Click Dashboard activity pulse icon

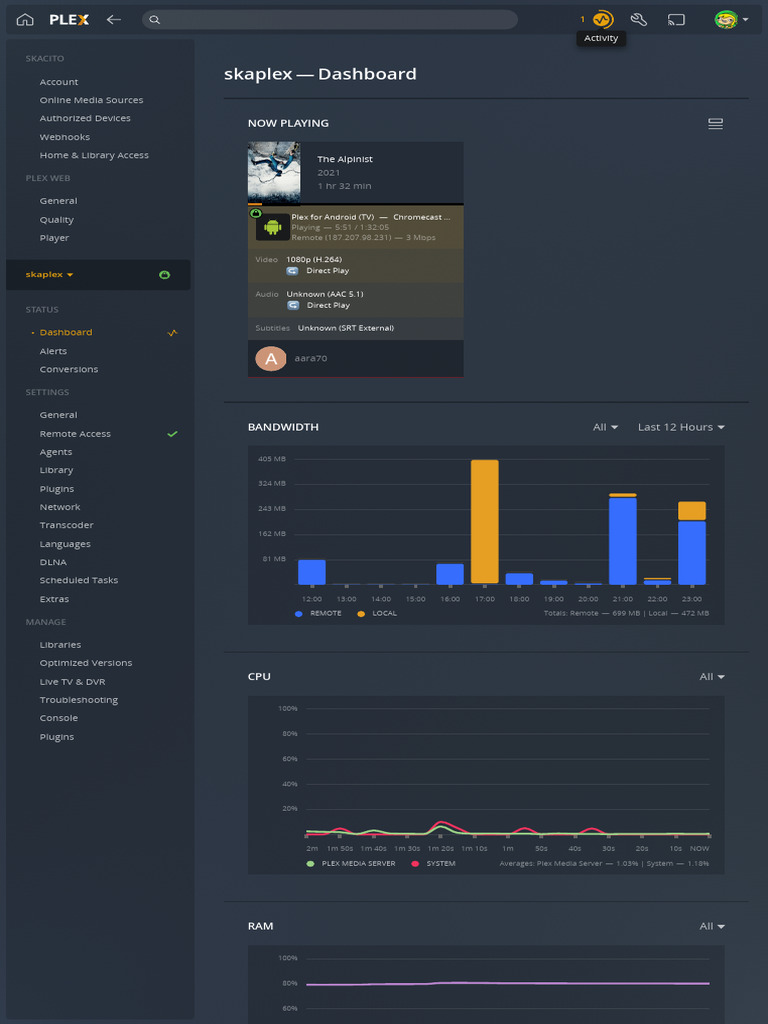pyautogui.click(x=172, y=332)
